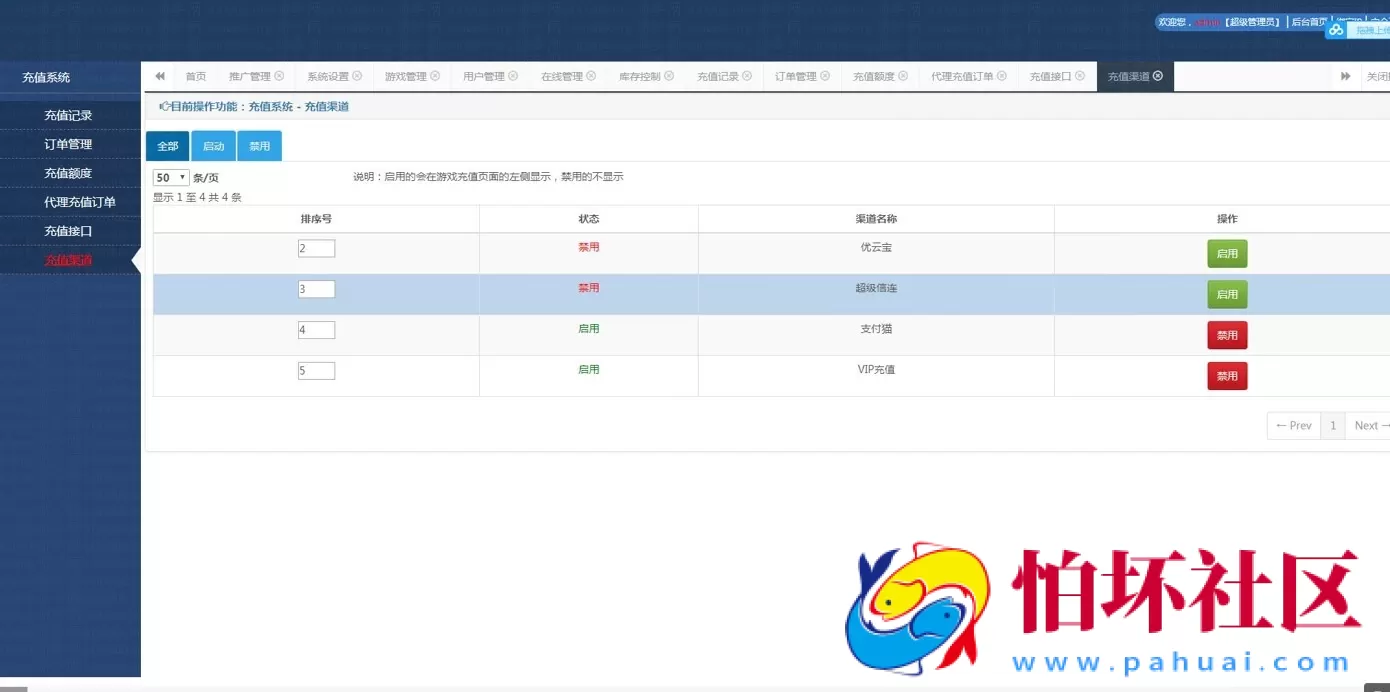Click the Next → pagination button
Image resolution: width=1390 pixels, height=692 pixels.
pyautogui.click(x=1369, y=425)
